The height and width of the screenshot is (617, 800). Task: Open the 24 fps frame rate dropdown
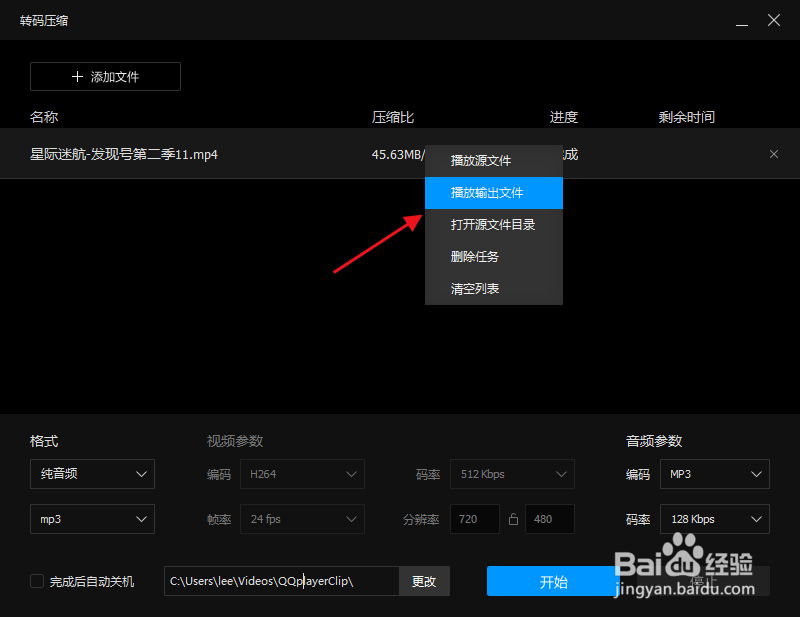(x=302, y=519)
